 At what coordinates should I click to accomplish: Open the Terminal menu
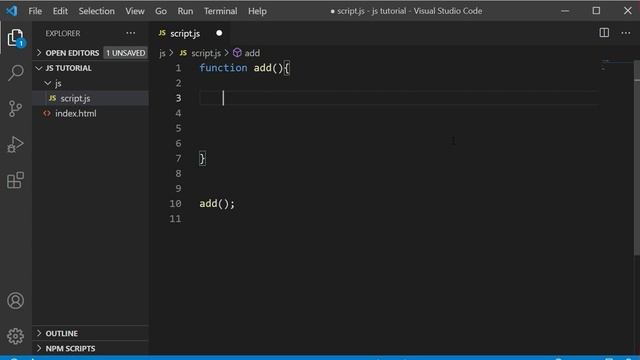[x=220, y=11]
